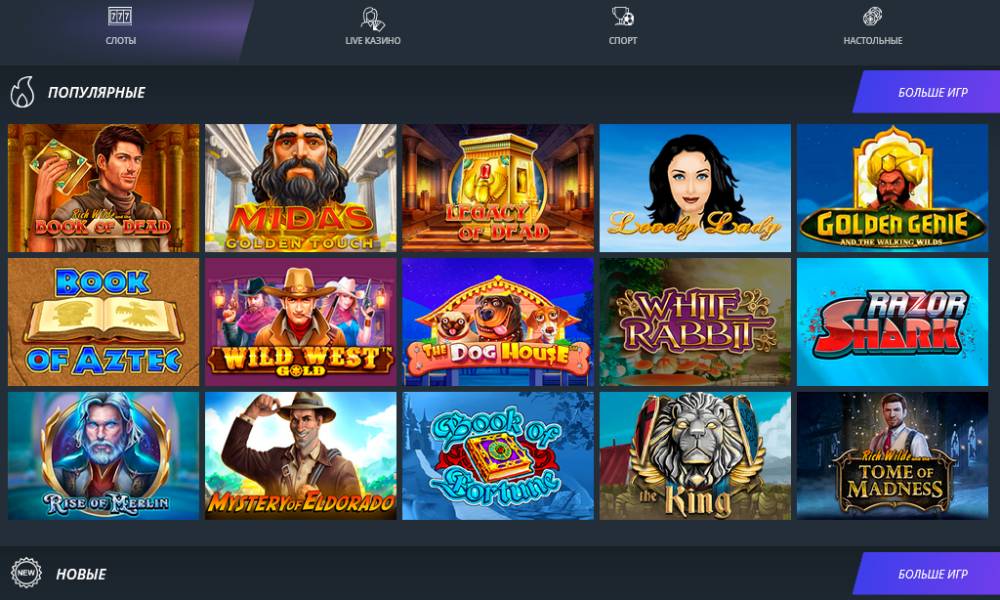Click Больше игр in the Новые section

pos(932,574)
